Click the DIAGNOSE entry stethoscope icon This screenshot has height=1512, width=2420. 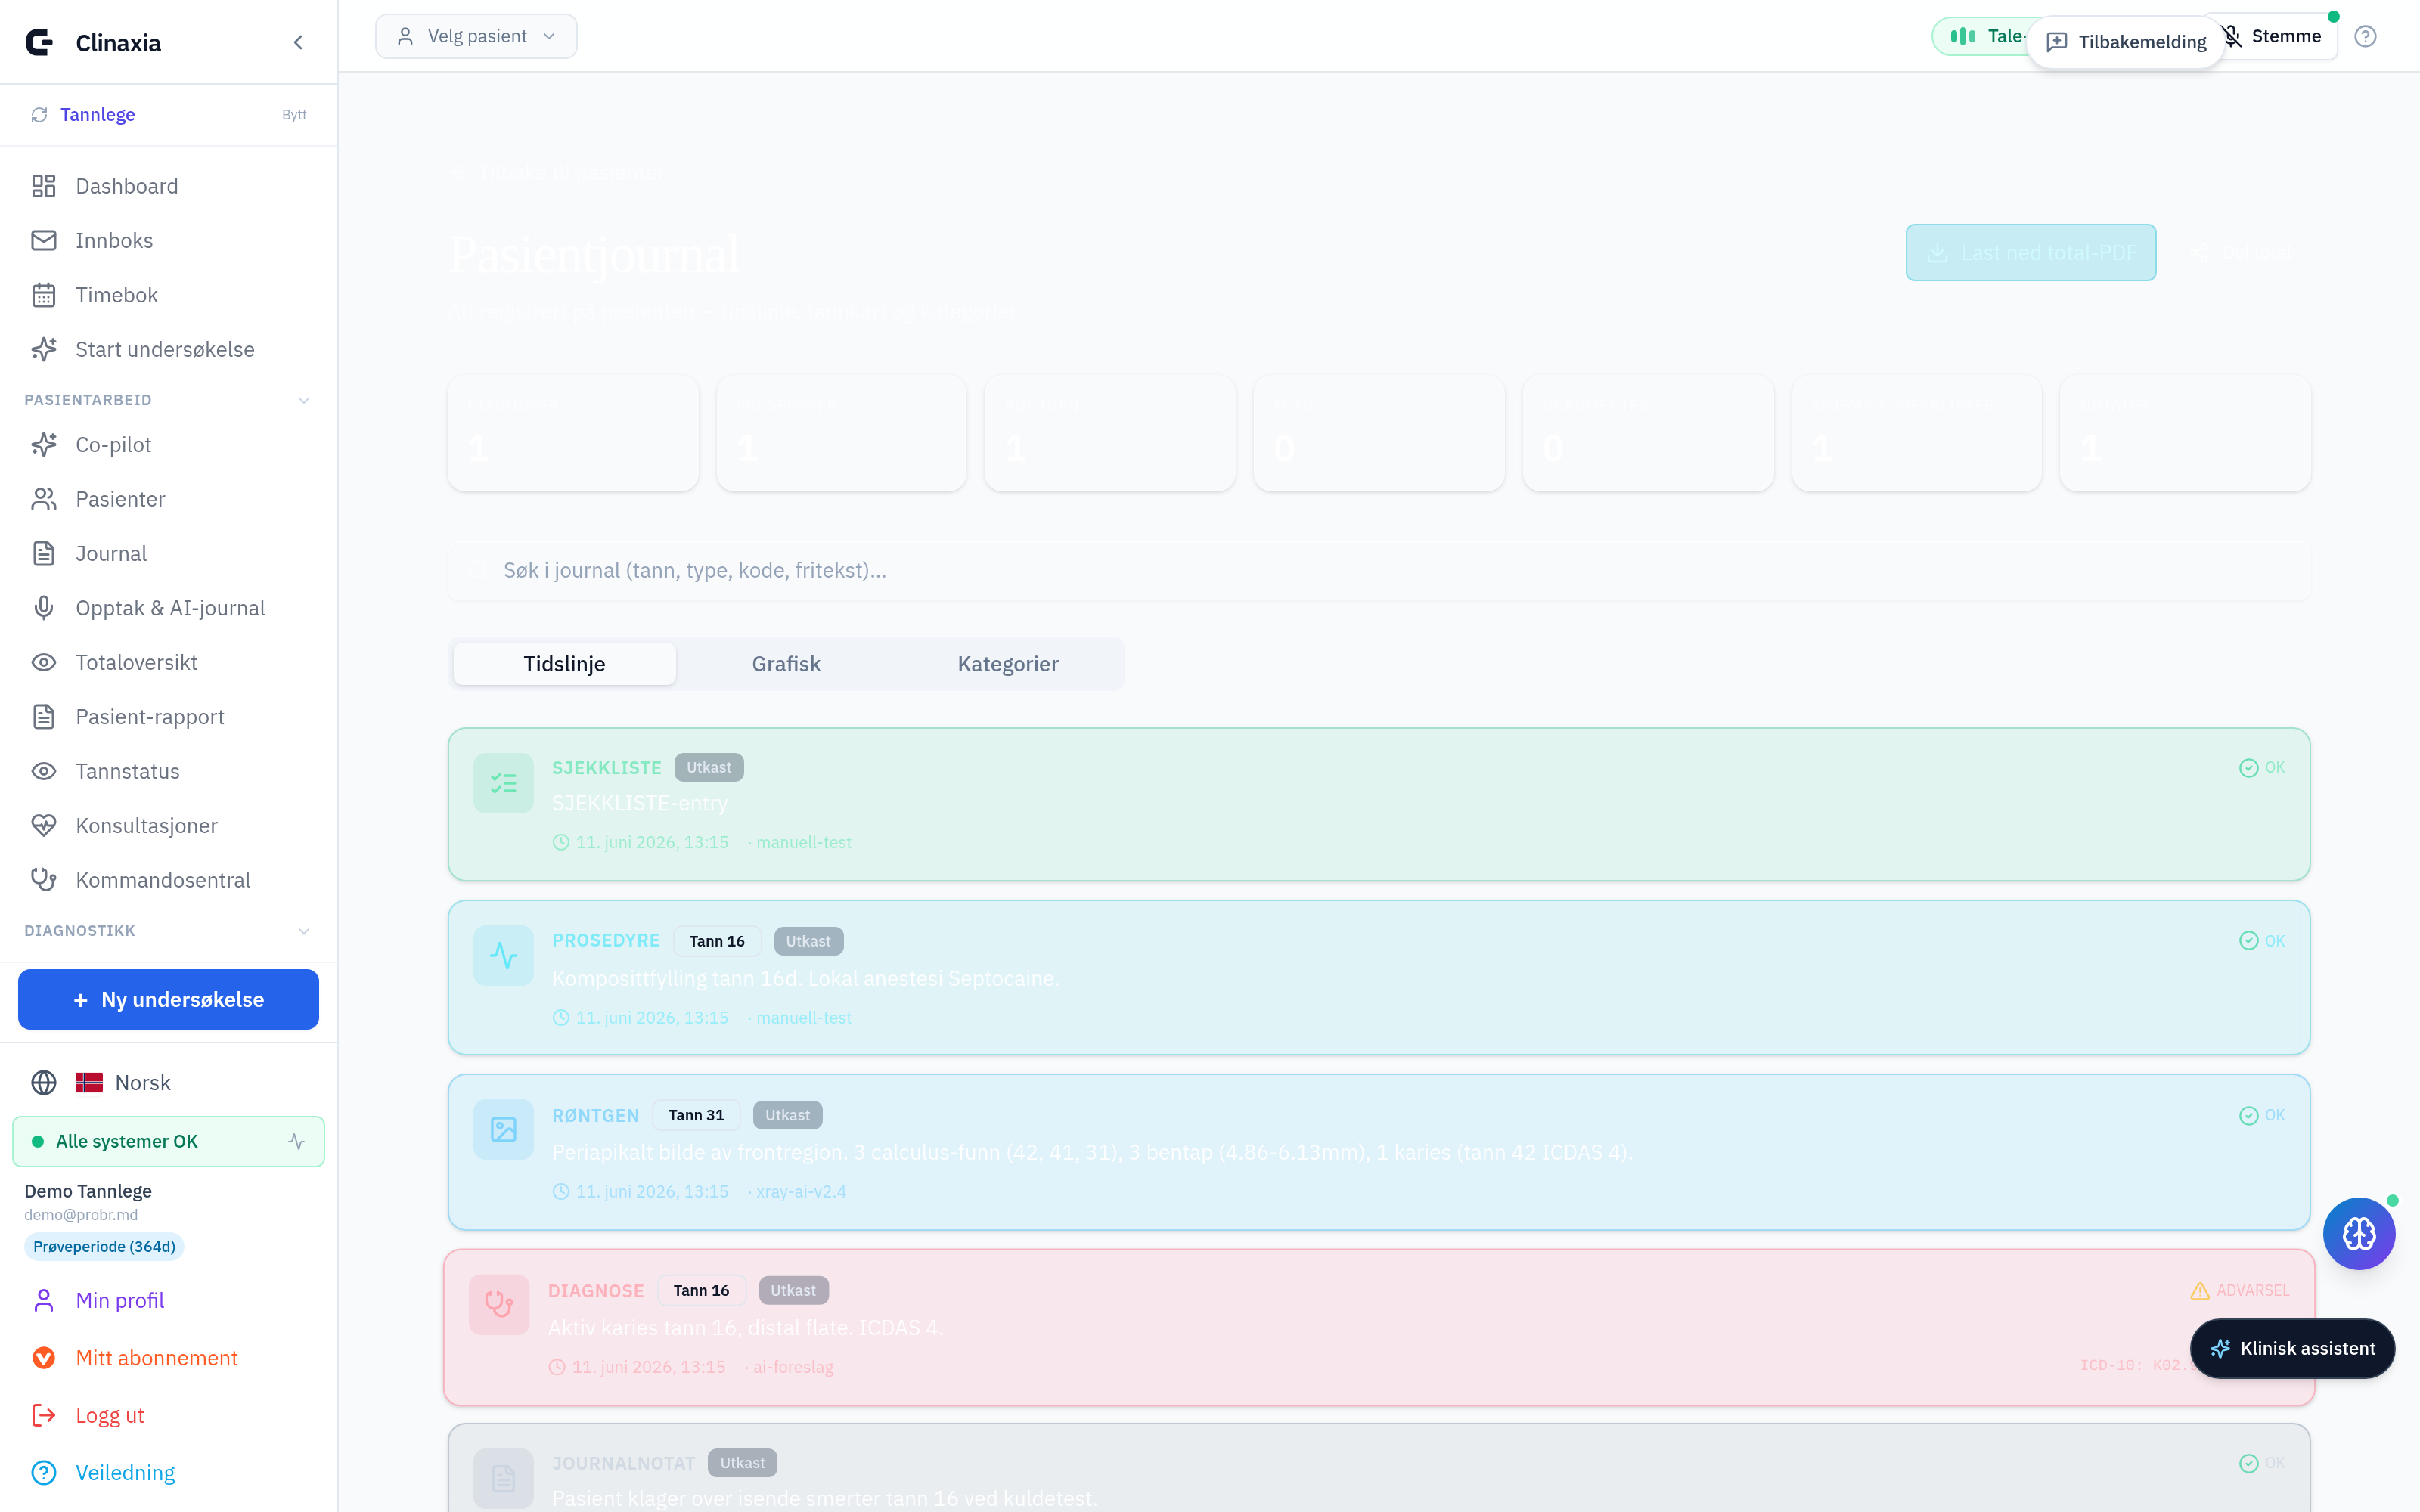click(499, 1304)
